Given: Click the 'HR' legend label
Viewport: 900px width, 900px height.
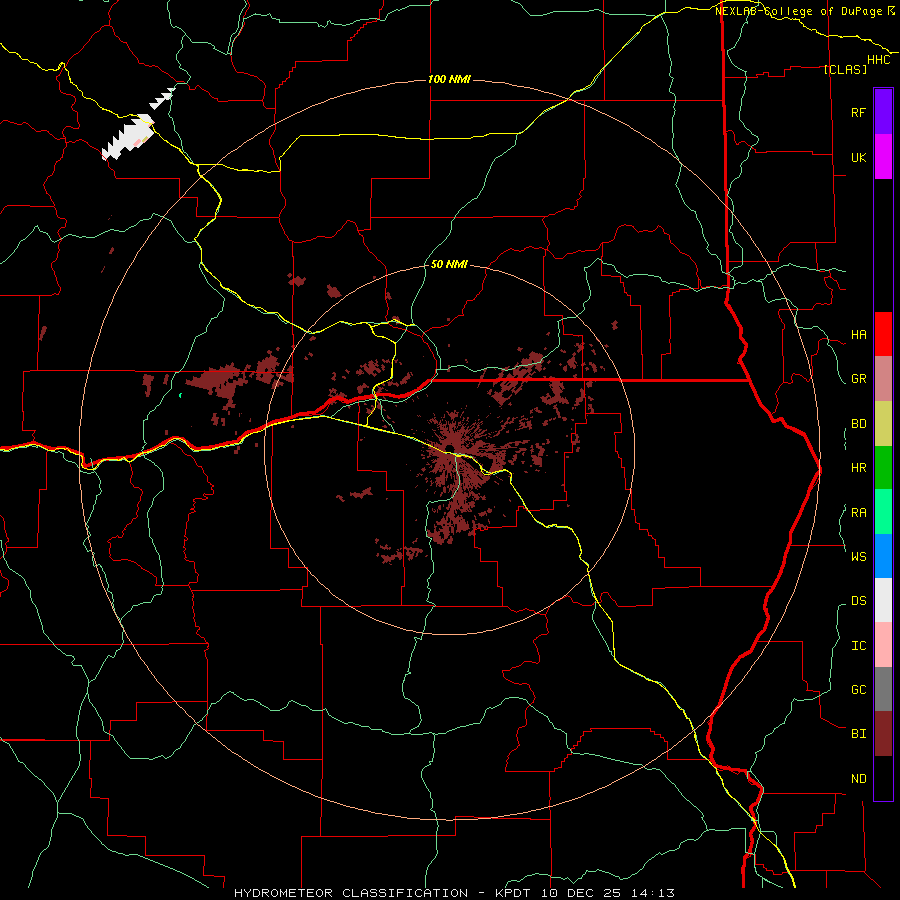Looking at the screenshot, I should coord(858,468).
